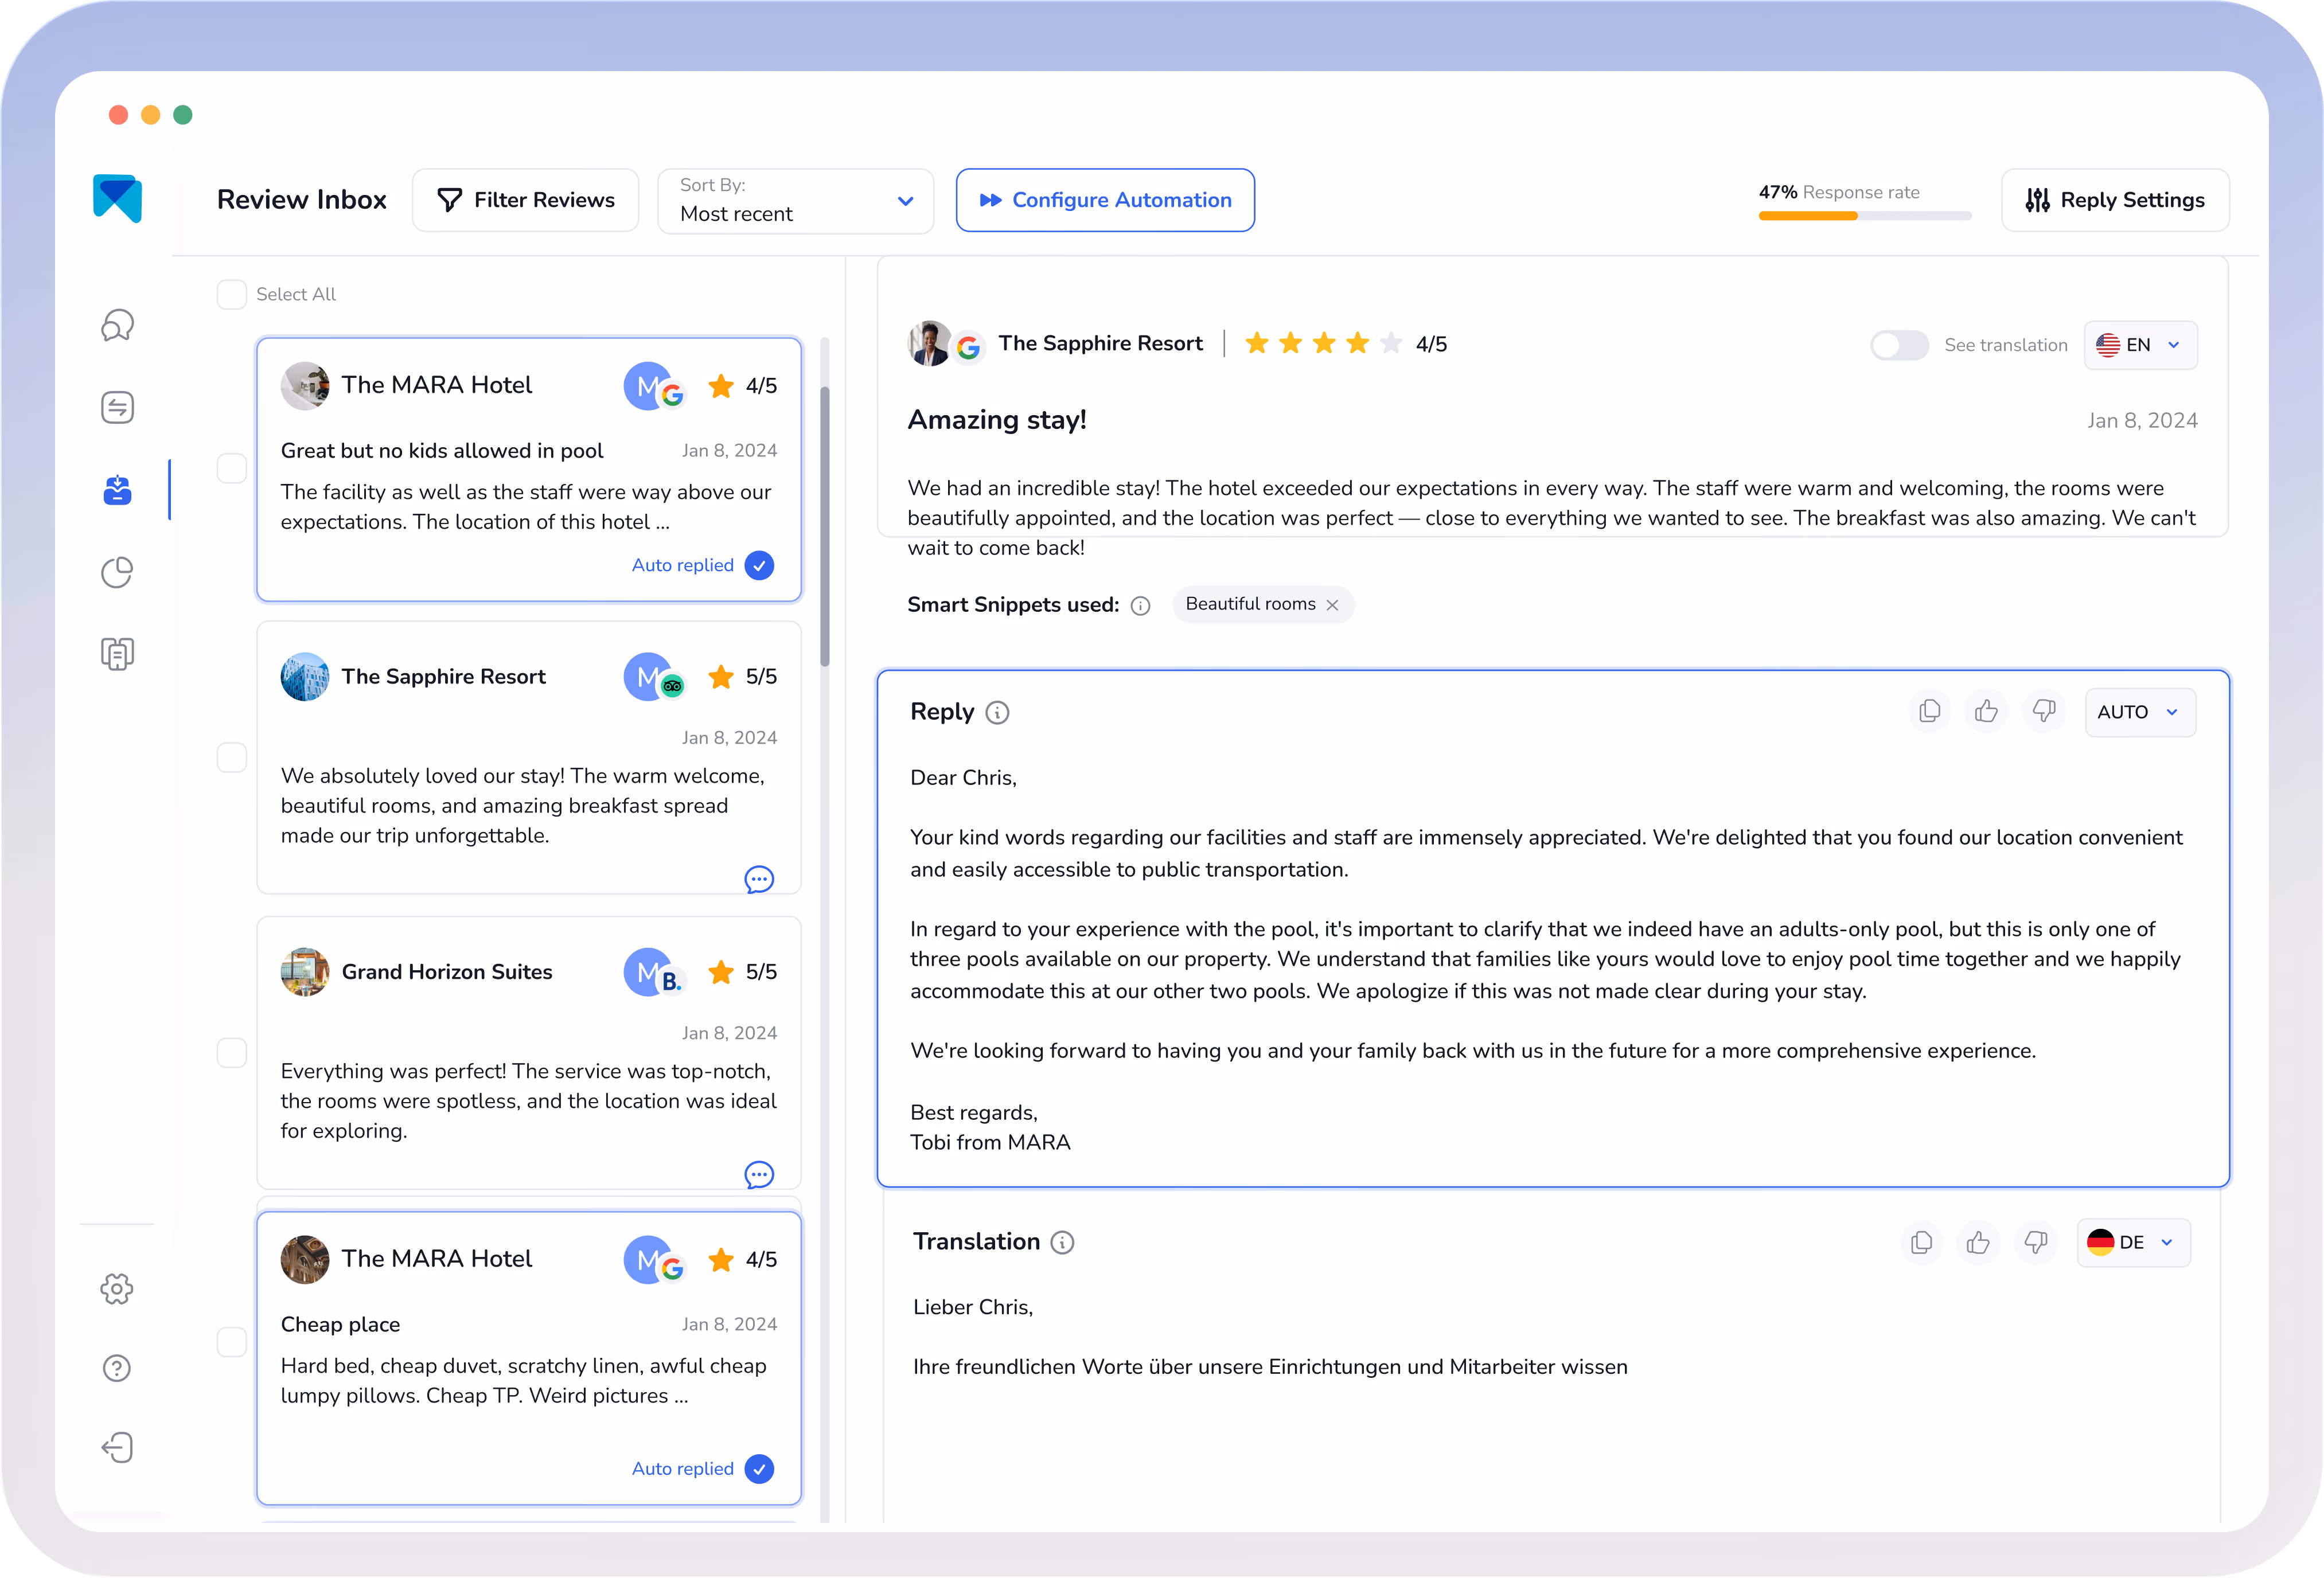
Task: Click the info icon beside Smart Snippets used
Action: pos(1141,606)
